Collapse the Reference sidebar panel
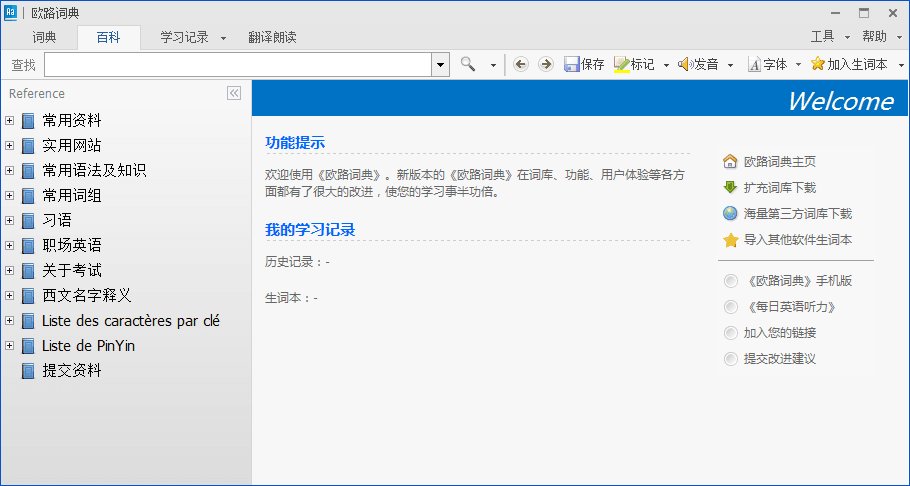This screenshot has width=910, height=486. click(x=234, y=93)
